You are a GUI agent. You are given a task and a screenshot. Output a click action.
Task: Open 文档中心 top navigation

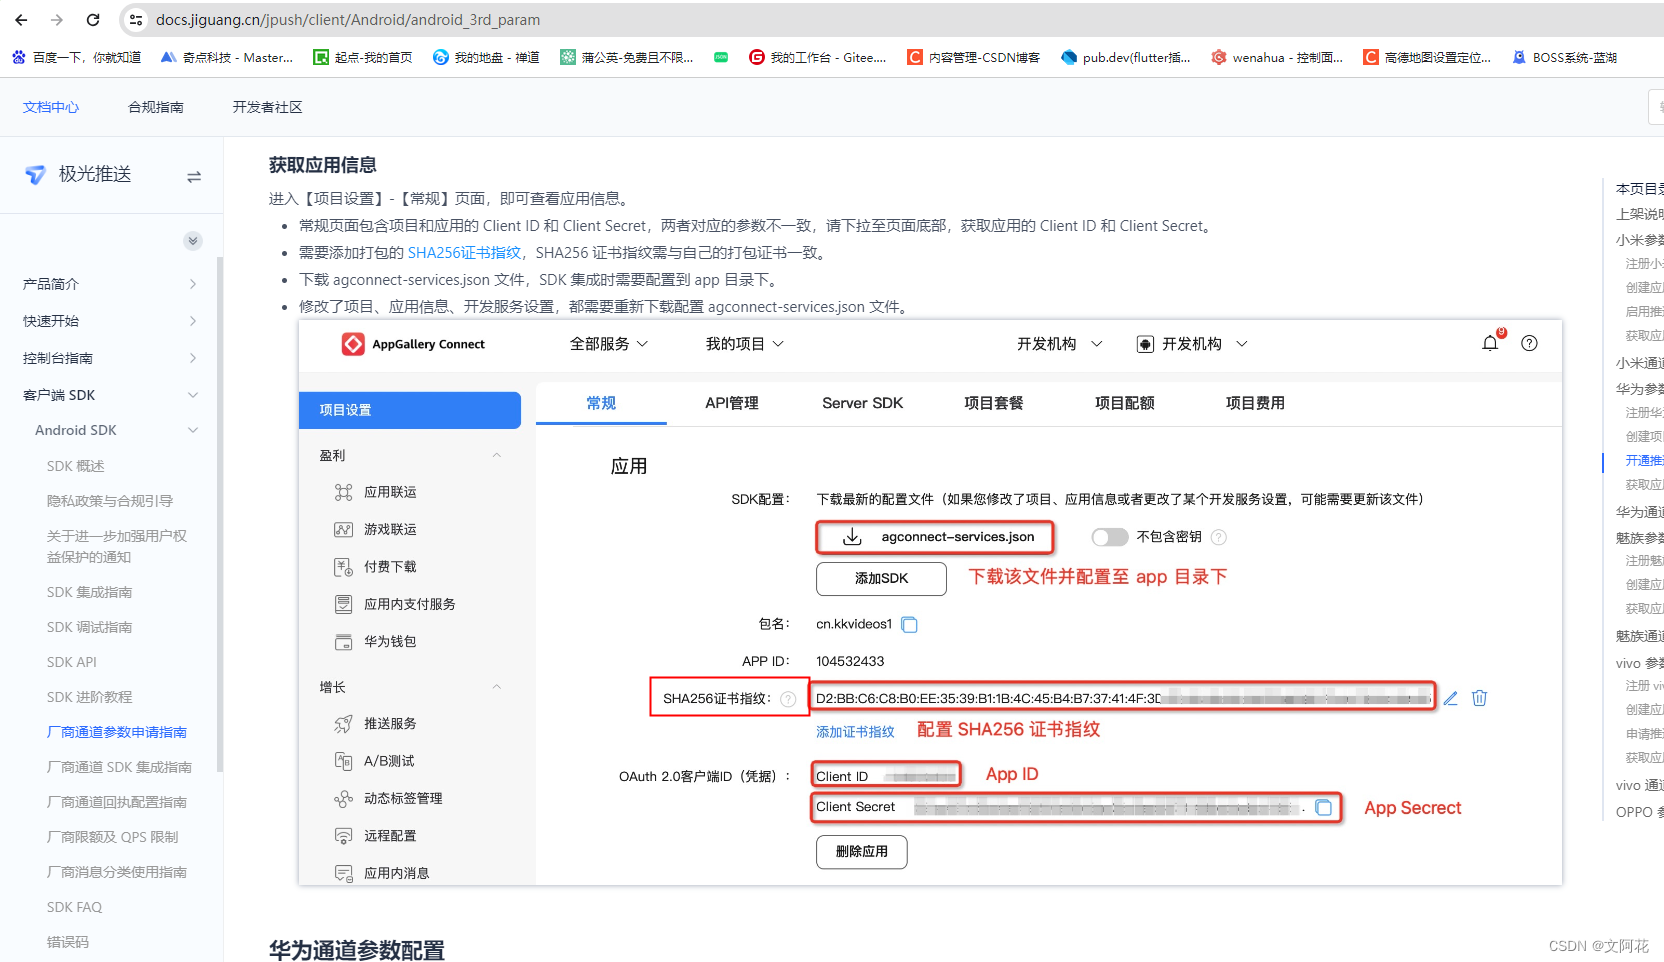coord(51,107)
